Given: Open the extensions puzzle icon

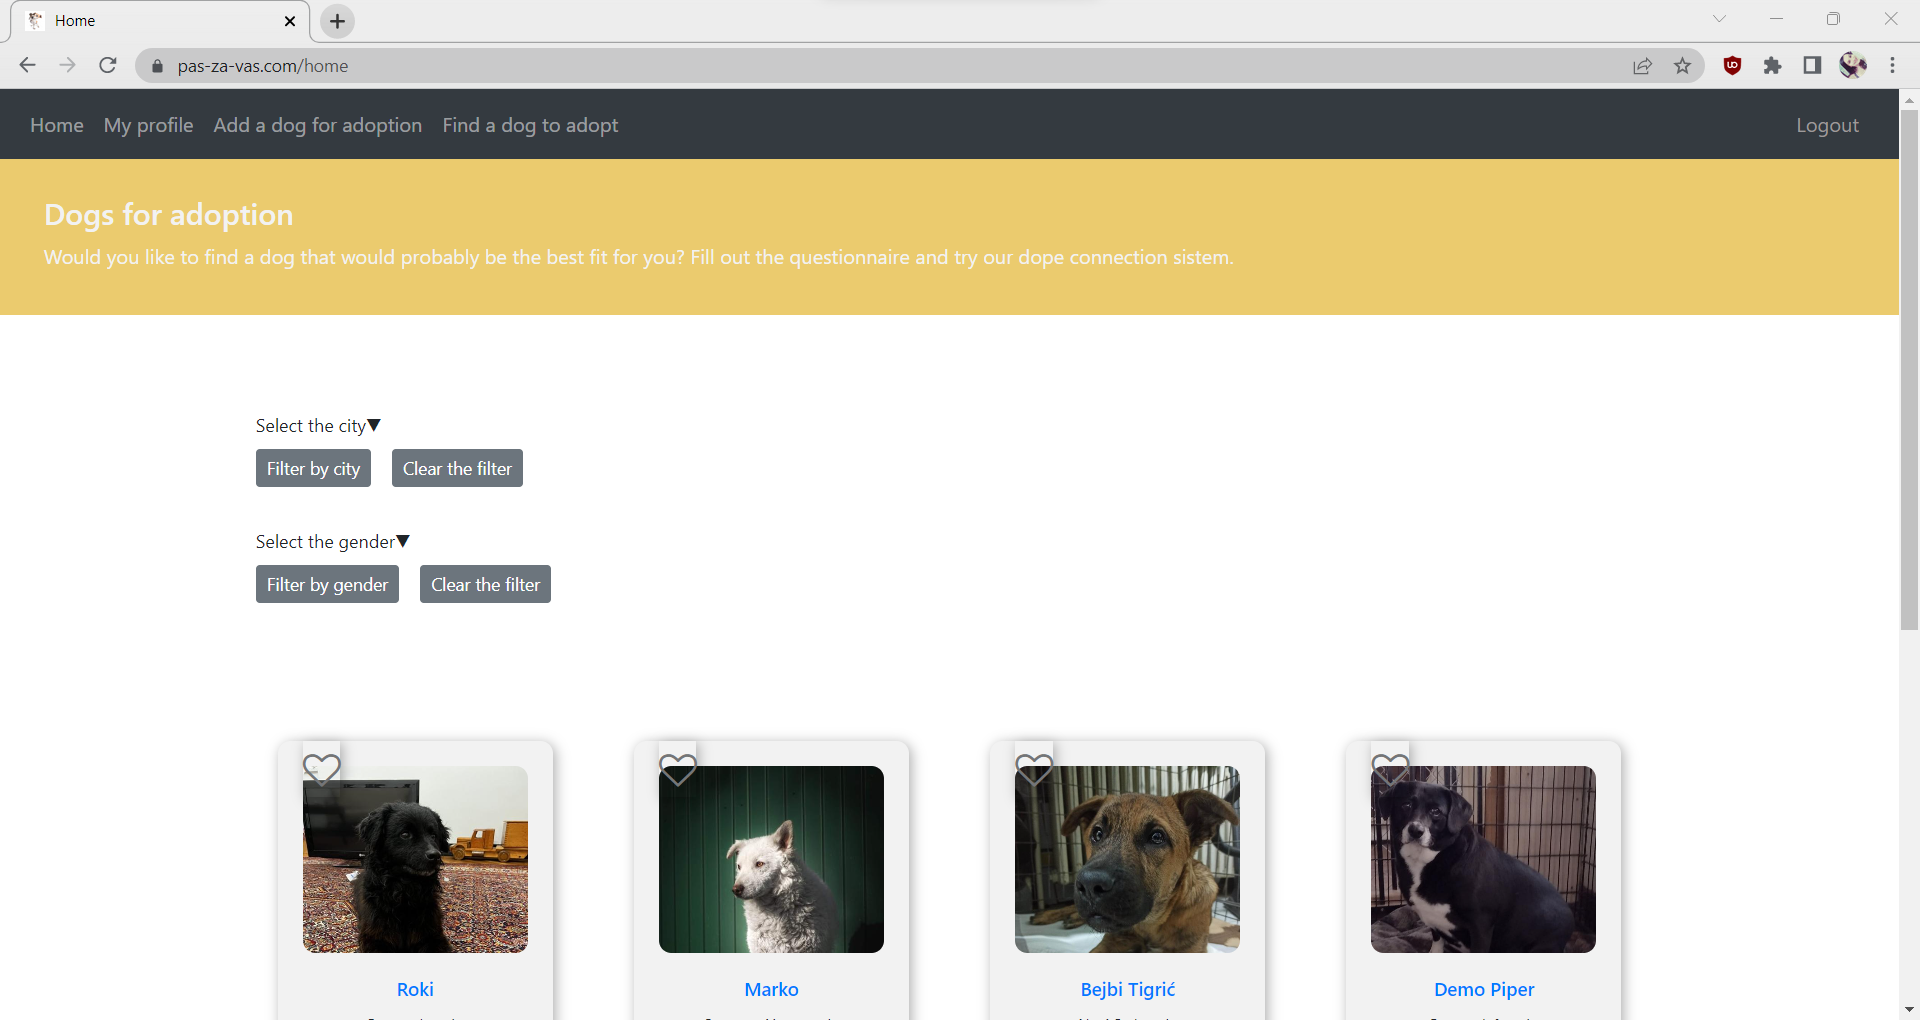Looking at the screenshot, I should click(1773, 65).
